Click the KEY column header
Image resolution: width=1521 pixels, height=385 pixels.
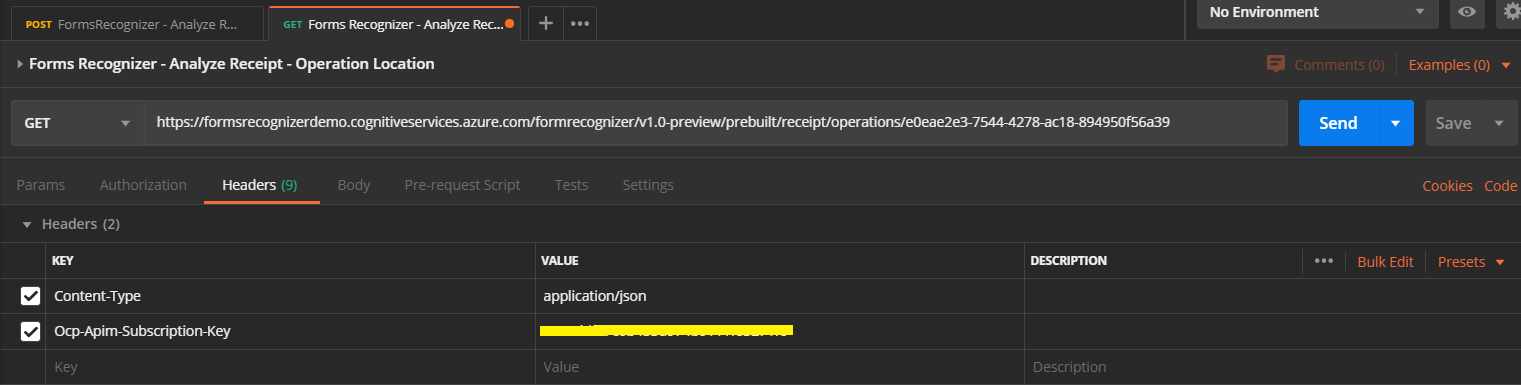tap(63, 261)
